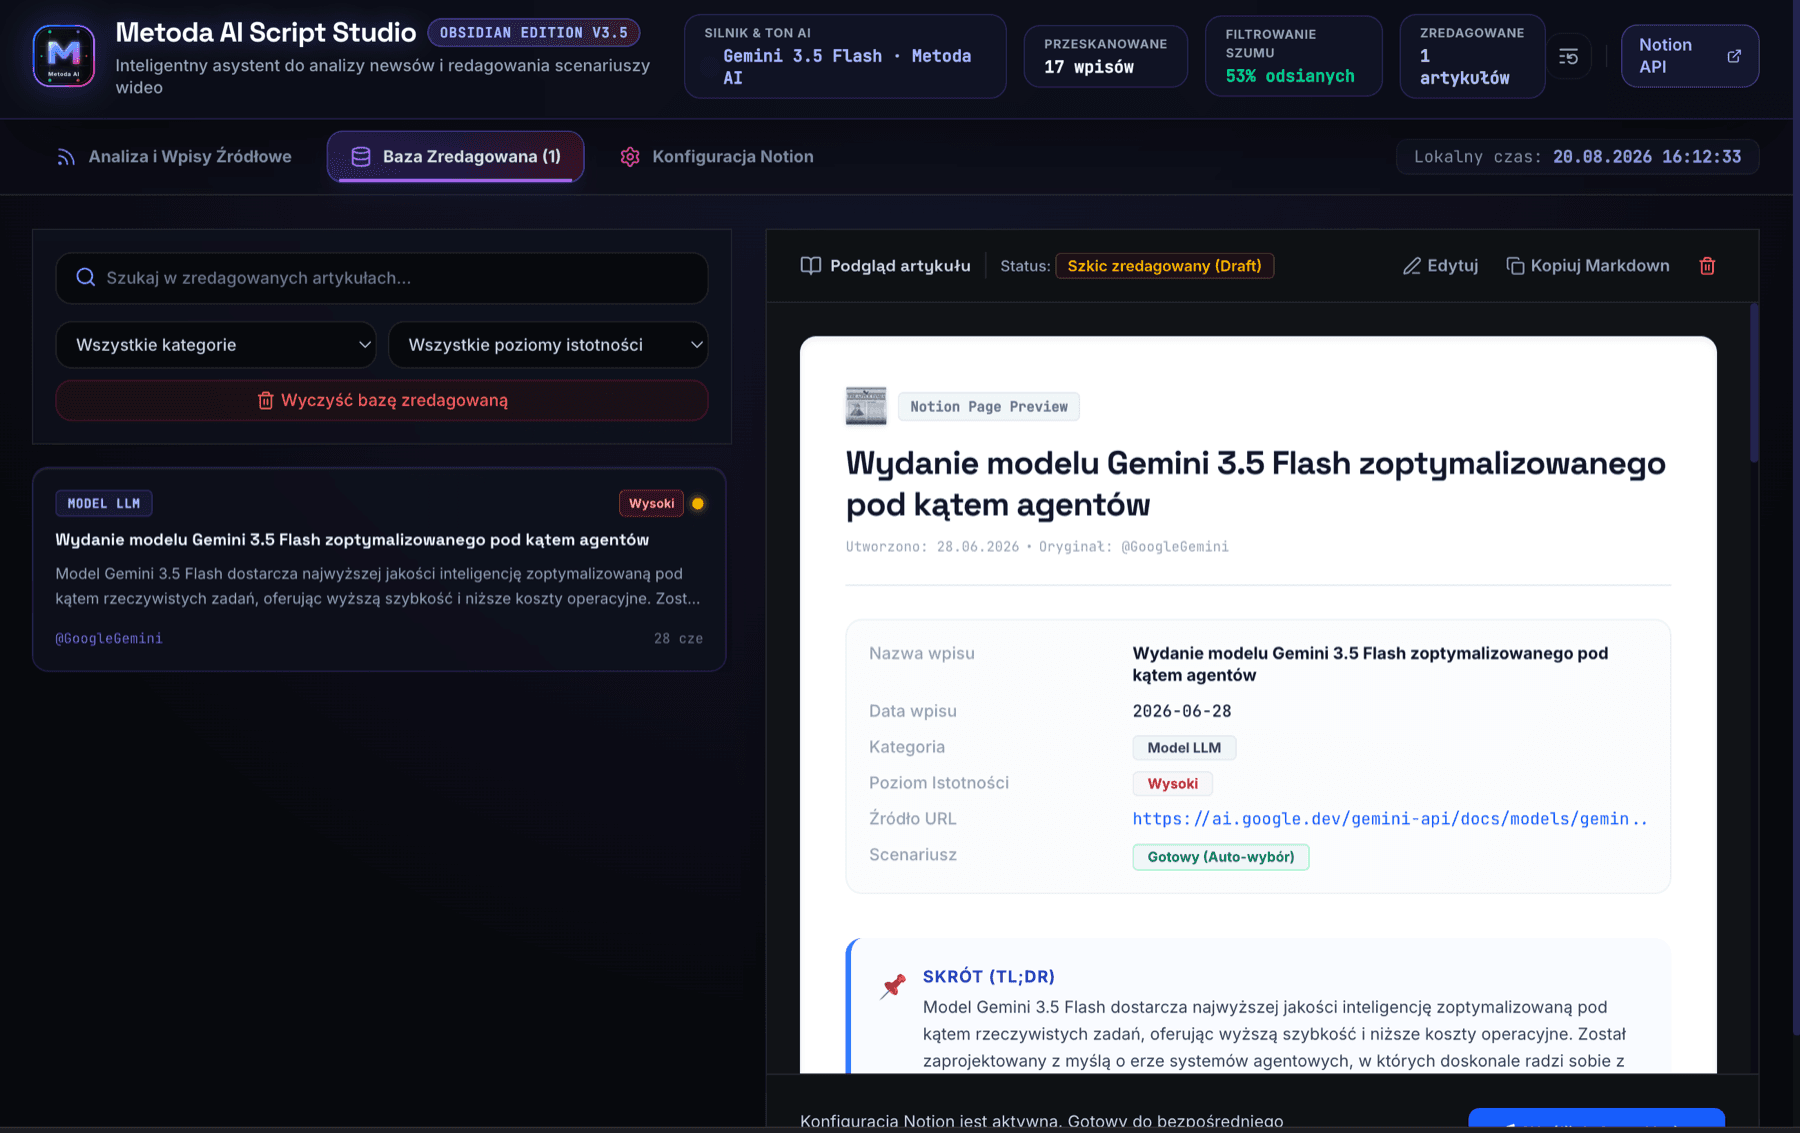This screenshot has width=1800, height=1133.
Task: Select the Baza Zredagowana (1) tab
Action: point(456,157)
